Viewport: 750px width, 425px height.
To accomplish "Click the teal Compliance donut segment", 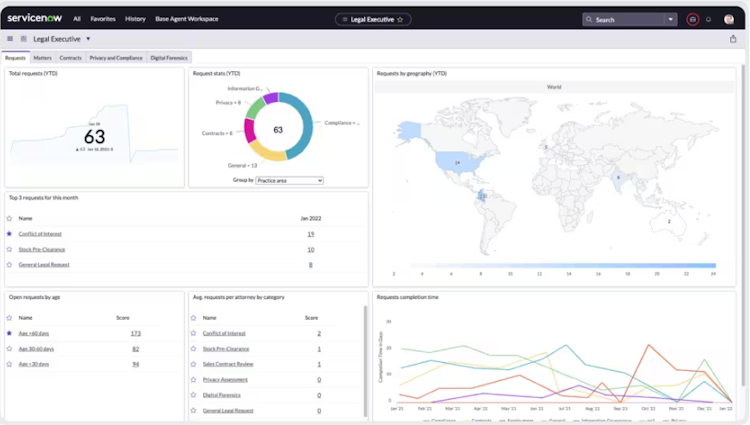I will pyautogui.click(x=302, y=125).
